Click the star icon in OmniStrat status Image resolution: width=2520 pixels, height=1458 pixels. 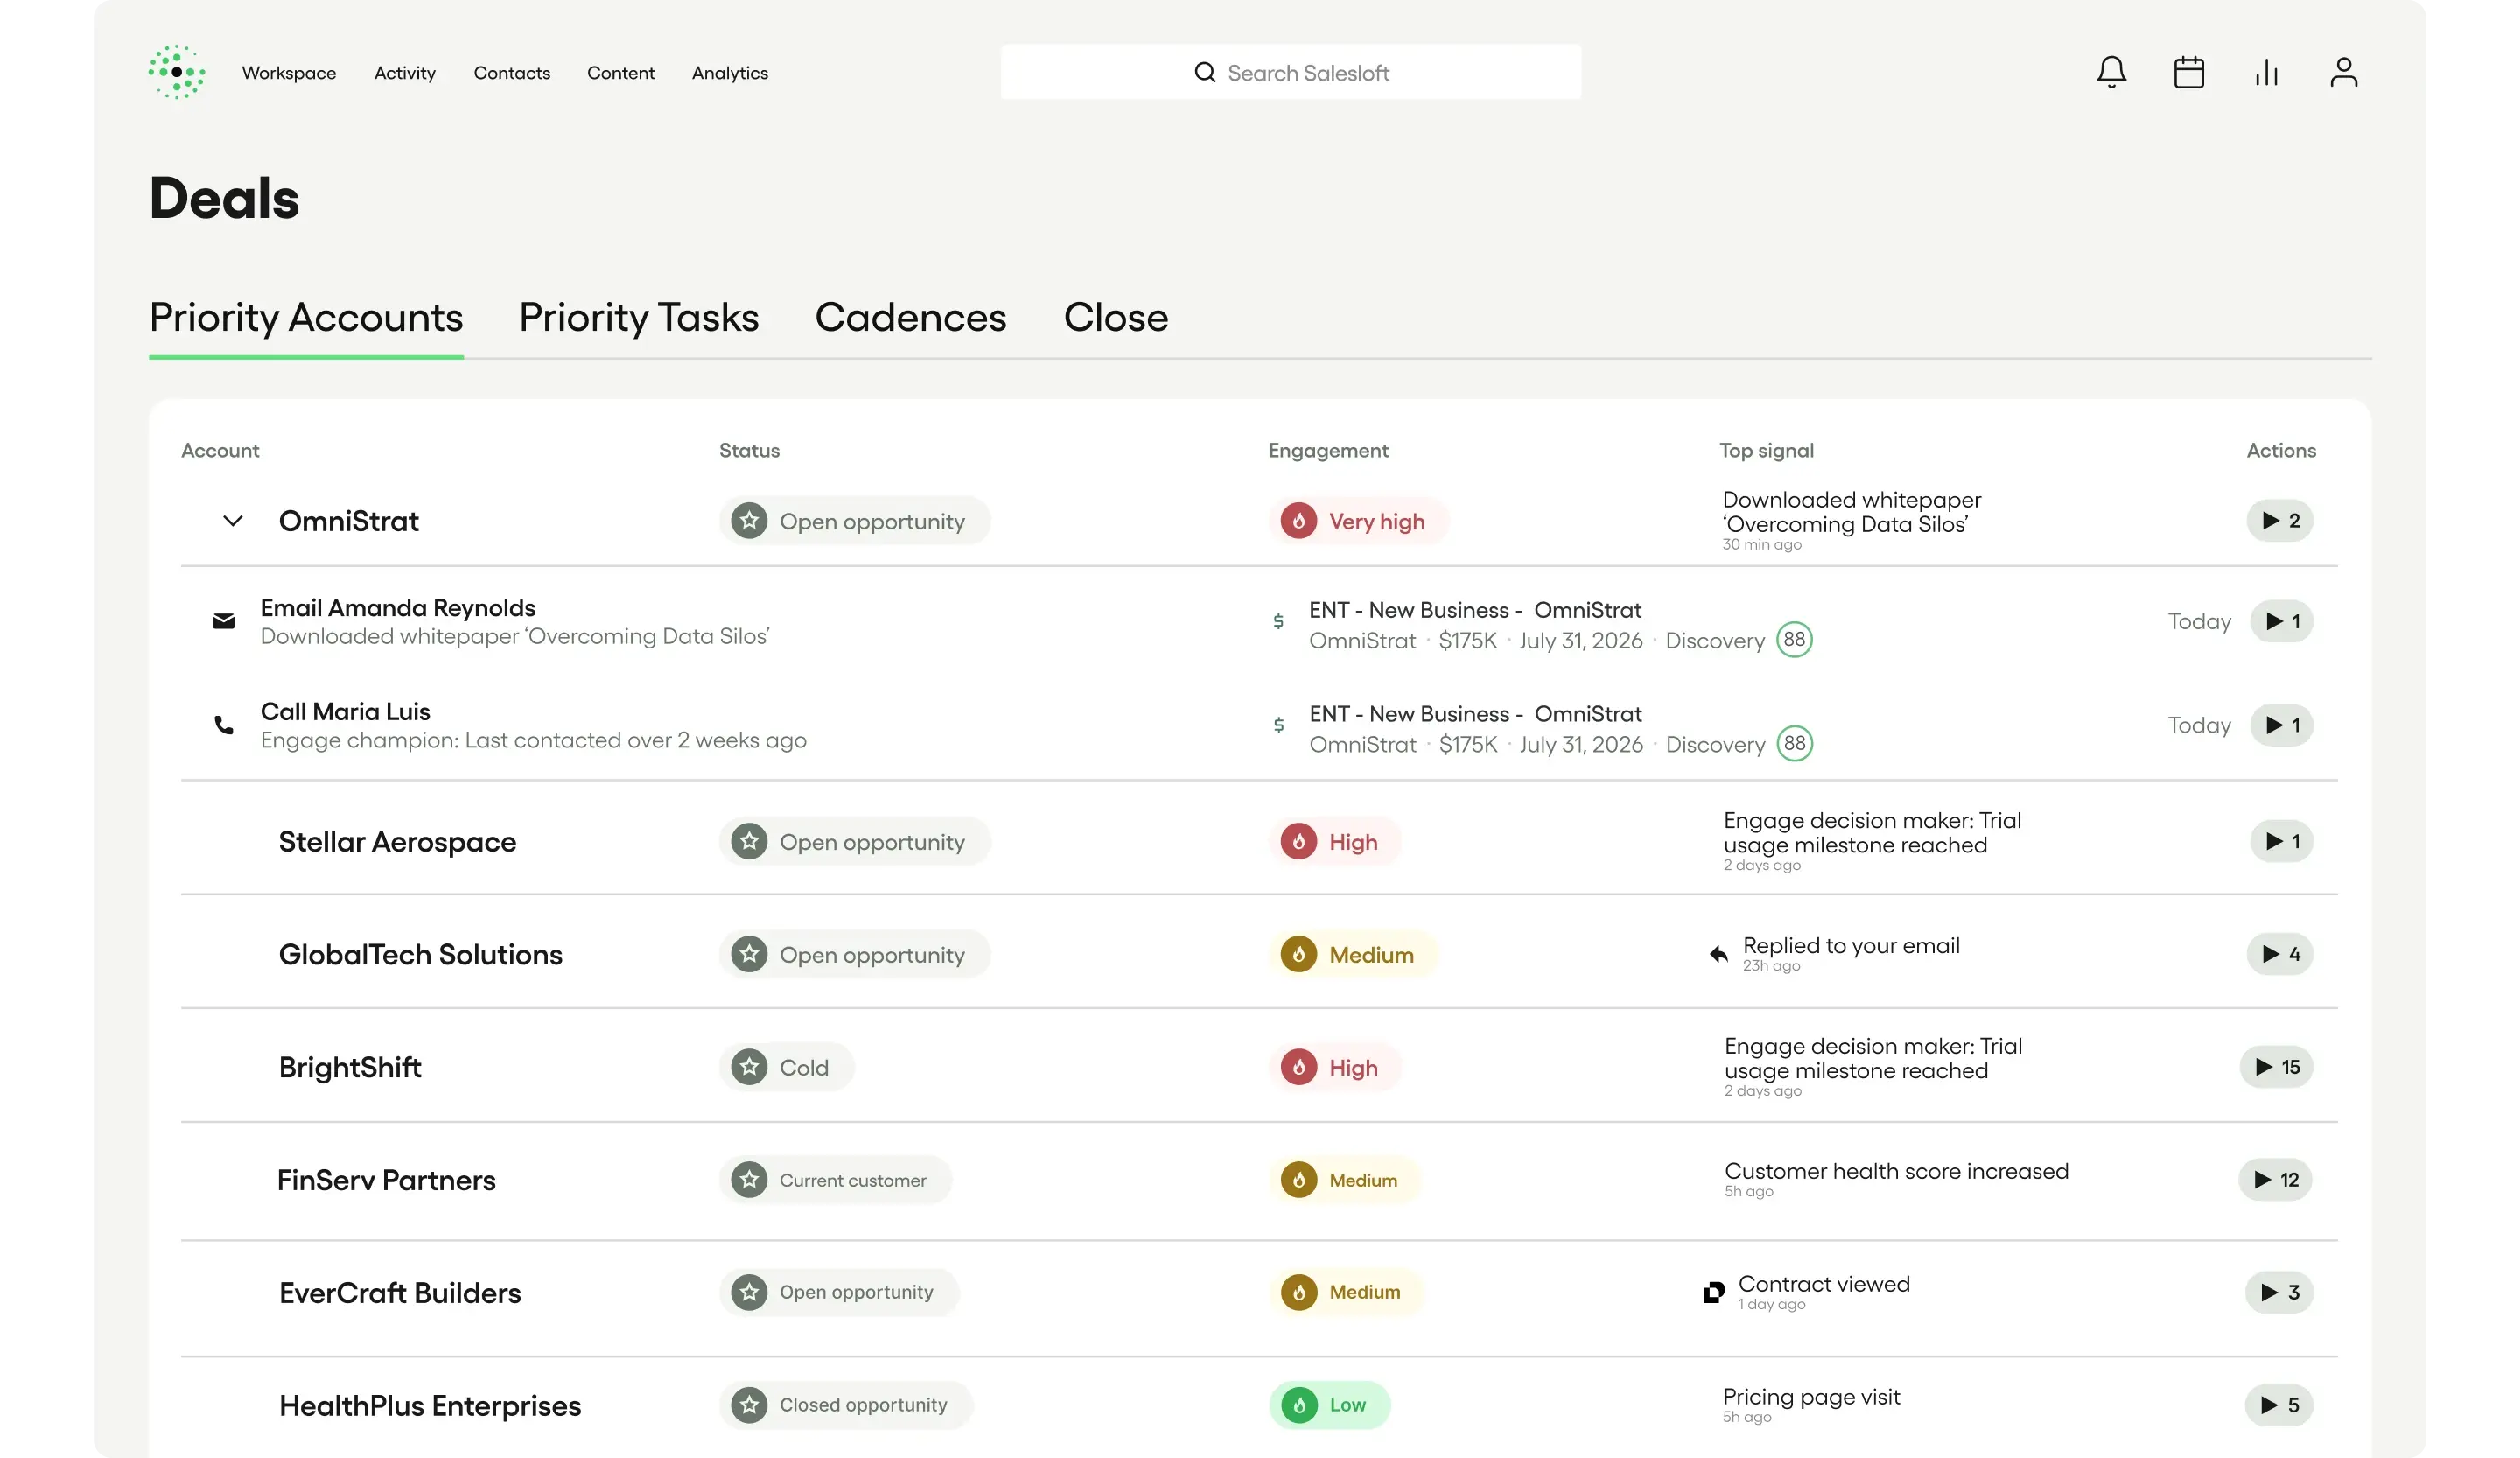tap(749, 521)
